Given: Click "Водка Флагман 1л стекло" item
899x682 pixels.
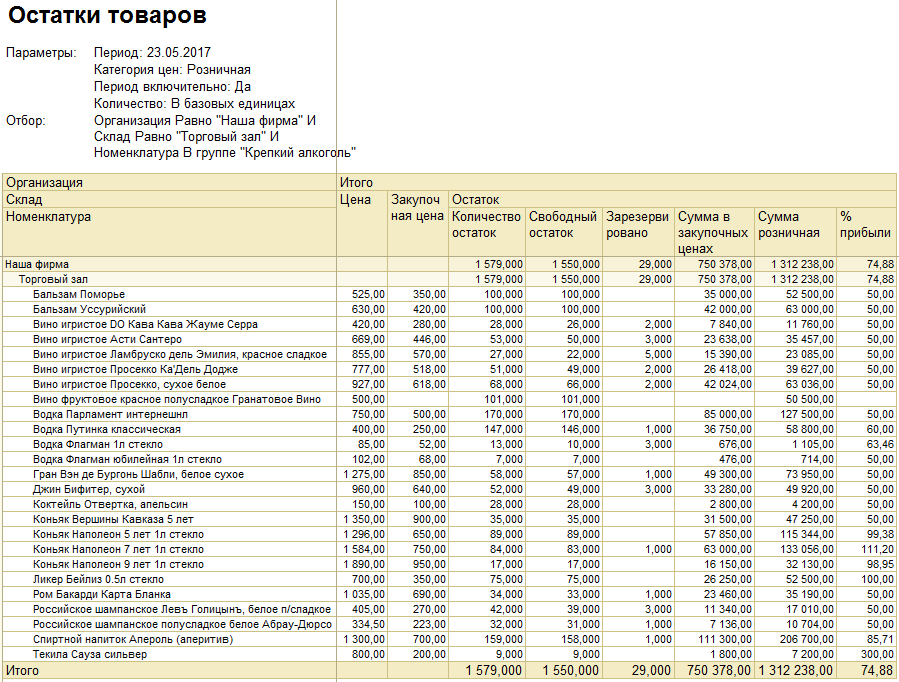Looking at the screenshot, I should (x=98, y=444).
